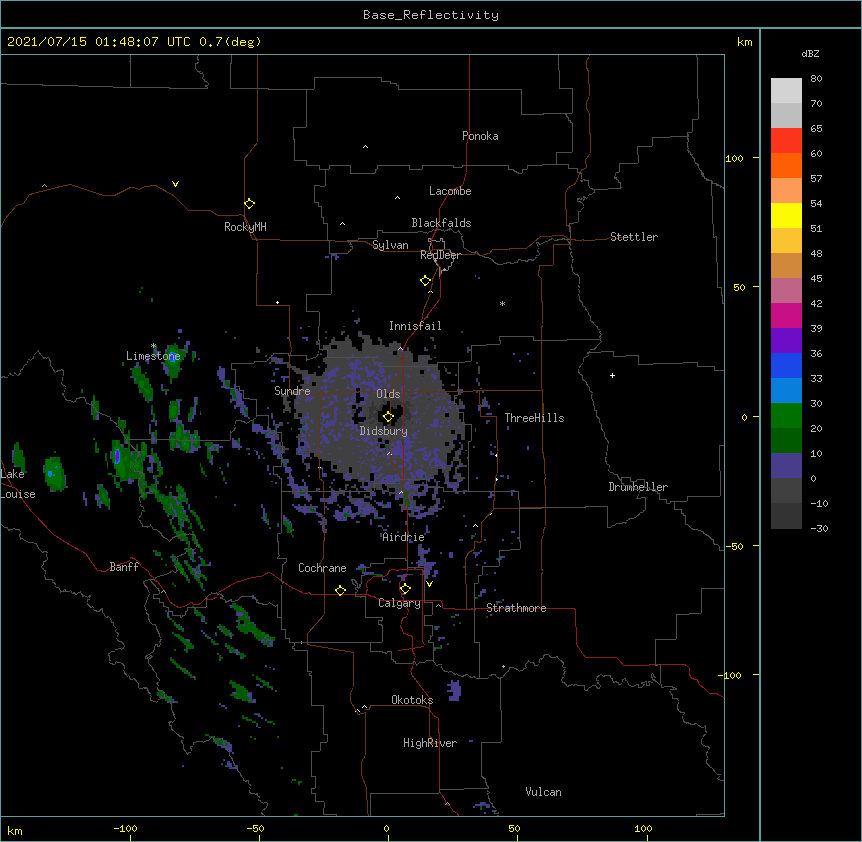Click the Base_Reflectivity title text
Screen dimensions: 862x842
[430, 15]
